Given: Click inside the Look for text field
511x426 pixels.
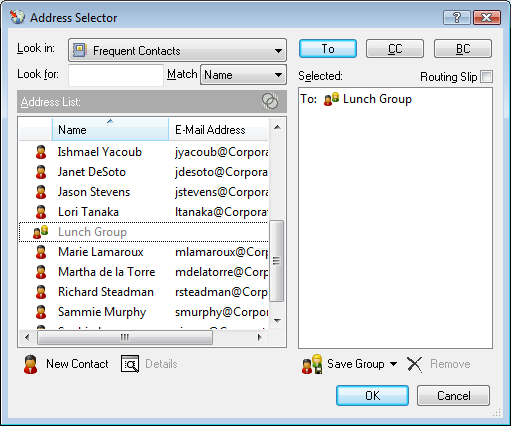Looking at the screenshot, I should 116,75.
